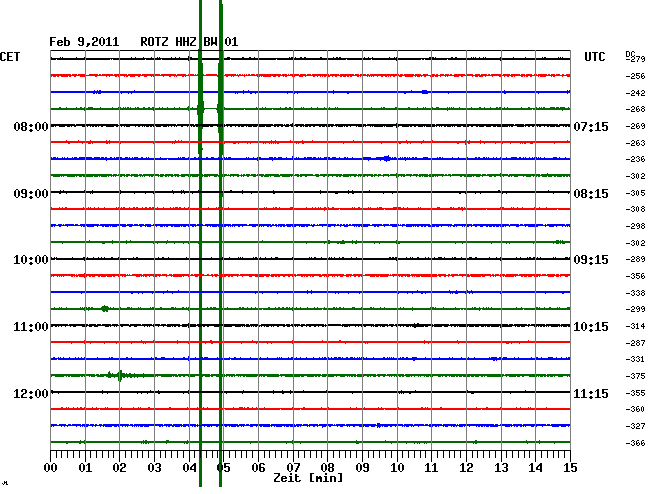Viewport: 650px width, 494px height.
Task: Select the station title "ROTZ HHZ BW 01"
Action: (x=189, y=42)
